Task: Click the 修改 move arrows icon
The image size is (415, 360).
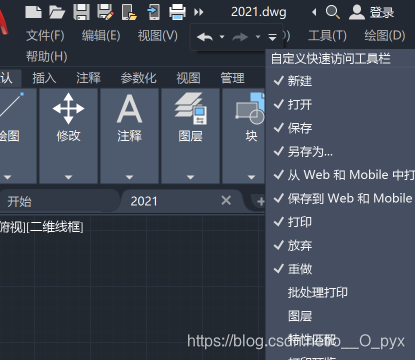Action: (x=68, y=109)
